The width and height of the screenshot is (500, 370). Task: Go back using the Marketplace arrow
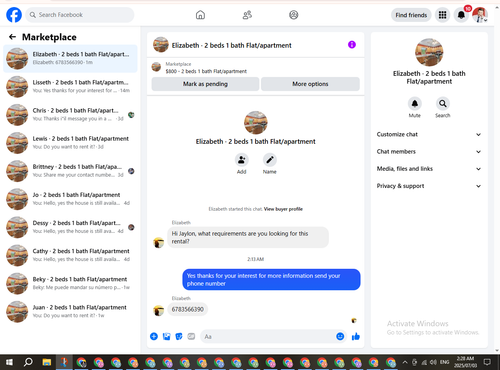(12, 37)
